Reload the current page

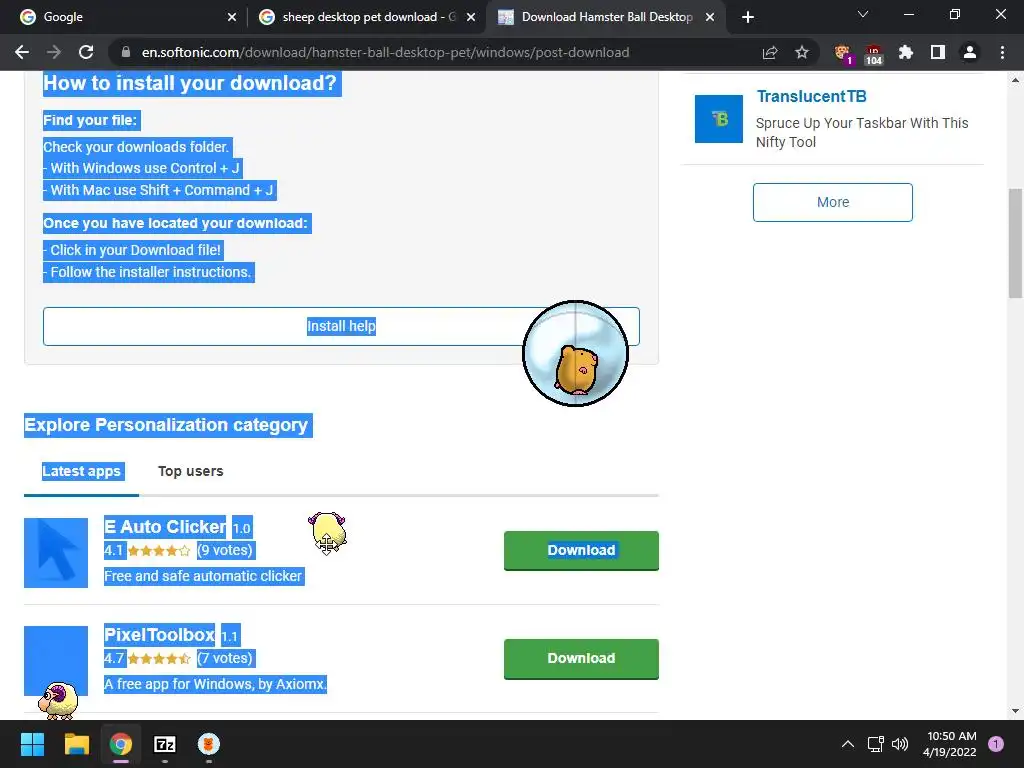pos(86,52)
